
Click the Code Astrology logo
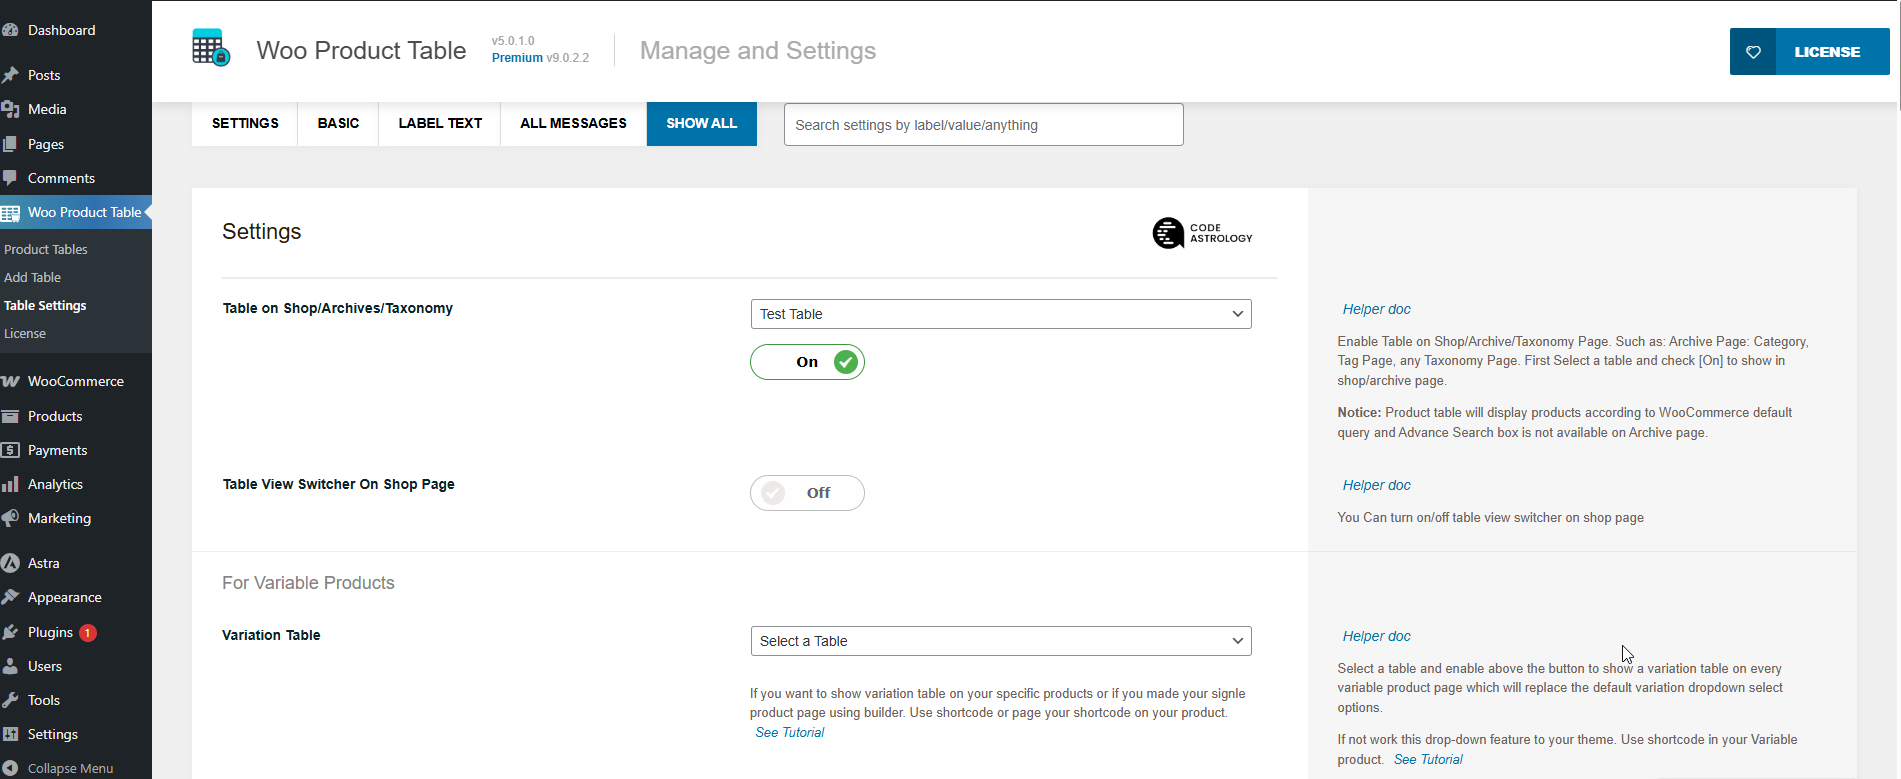click(x=1202, y=233)
